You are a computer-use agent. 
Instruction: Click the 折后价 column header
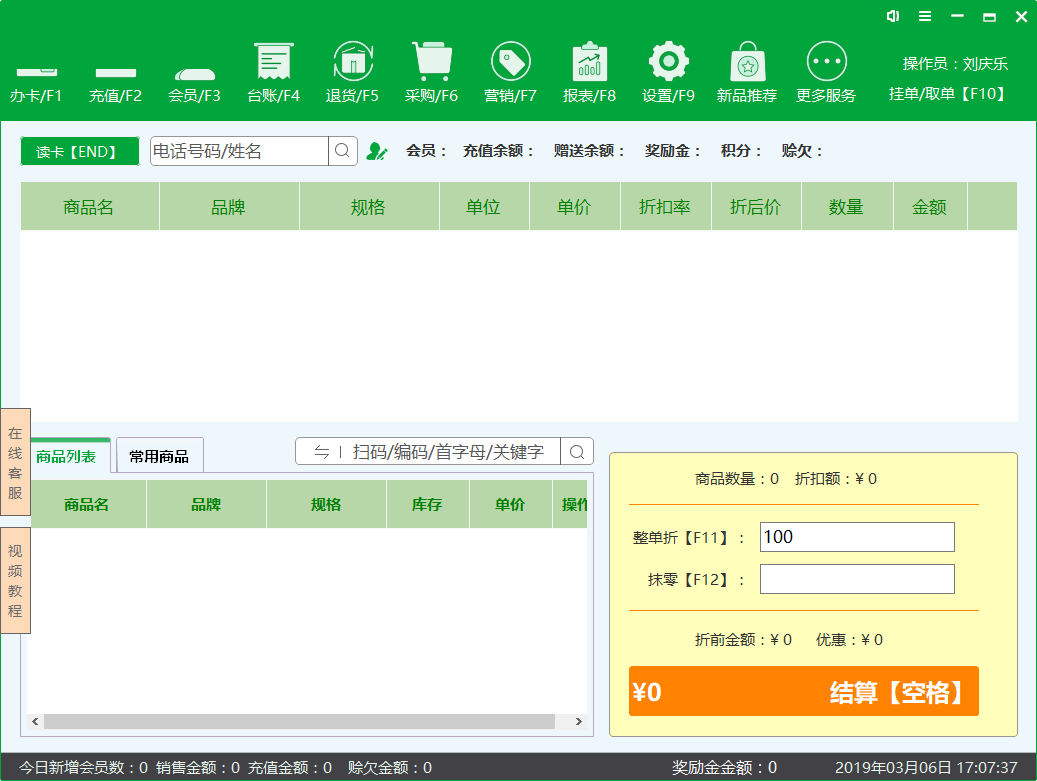click(755, 207)
